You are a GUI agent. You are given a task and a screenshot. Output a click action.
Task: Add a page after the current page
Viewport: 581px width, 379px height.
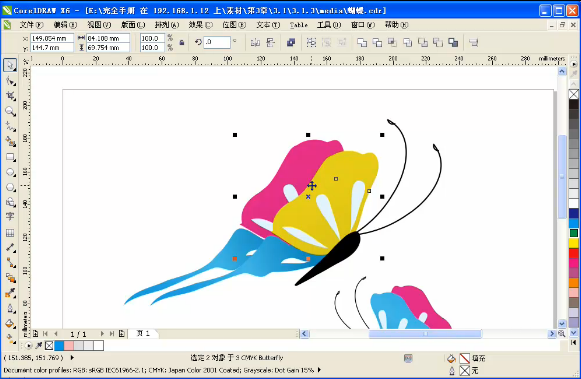122,334
